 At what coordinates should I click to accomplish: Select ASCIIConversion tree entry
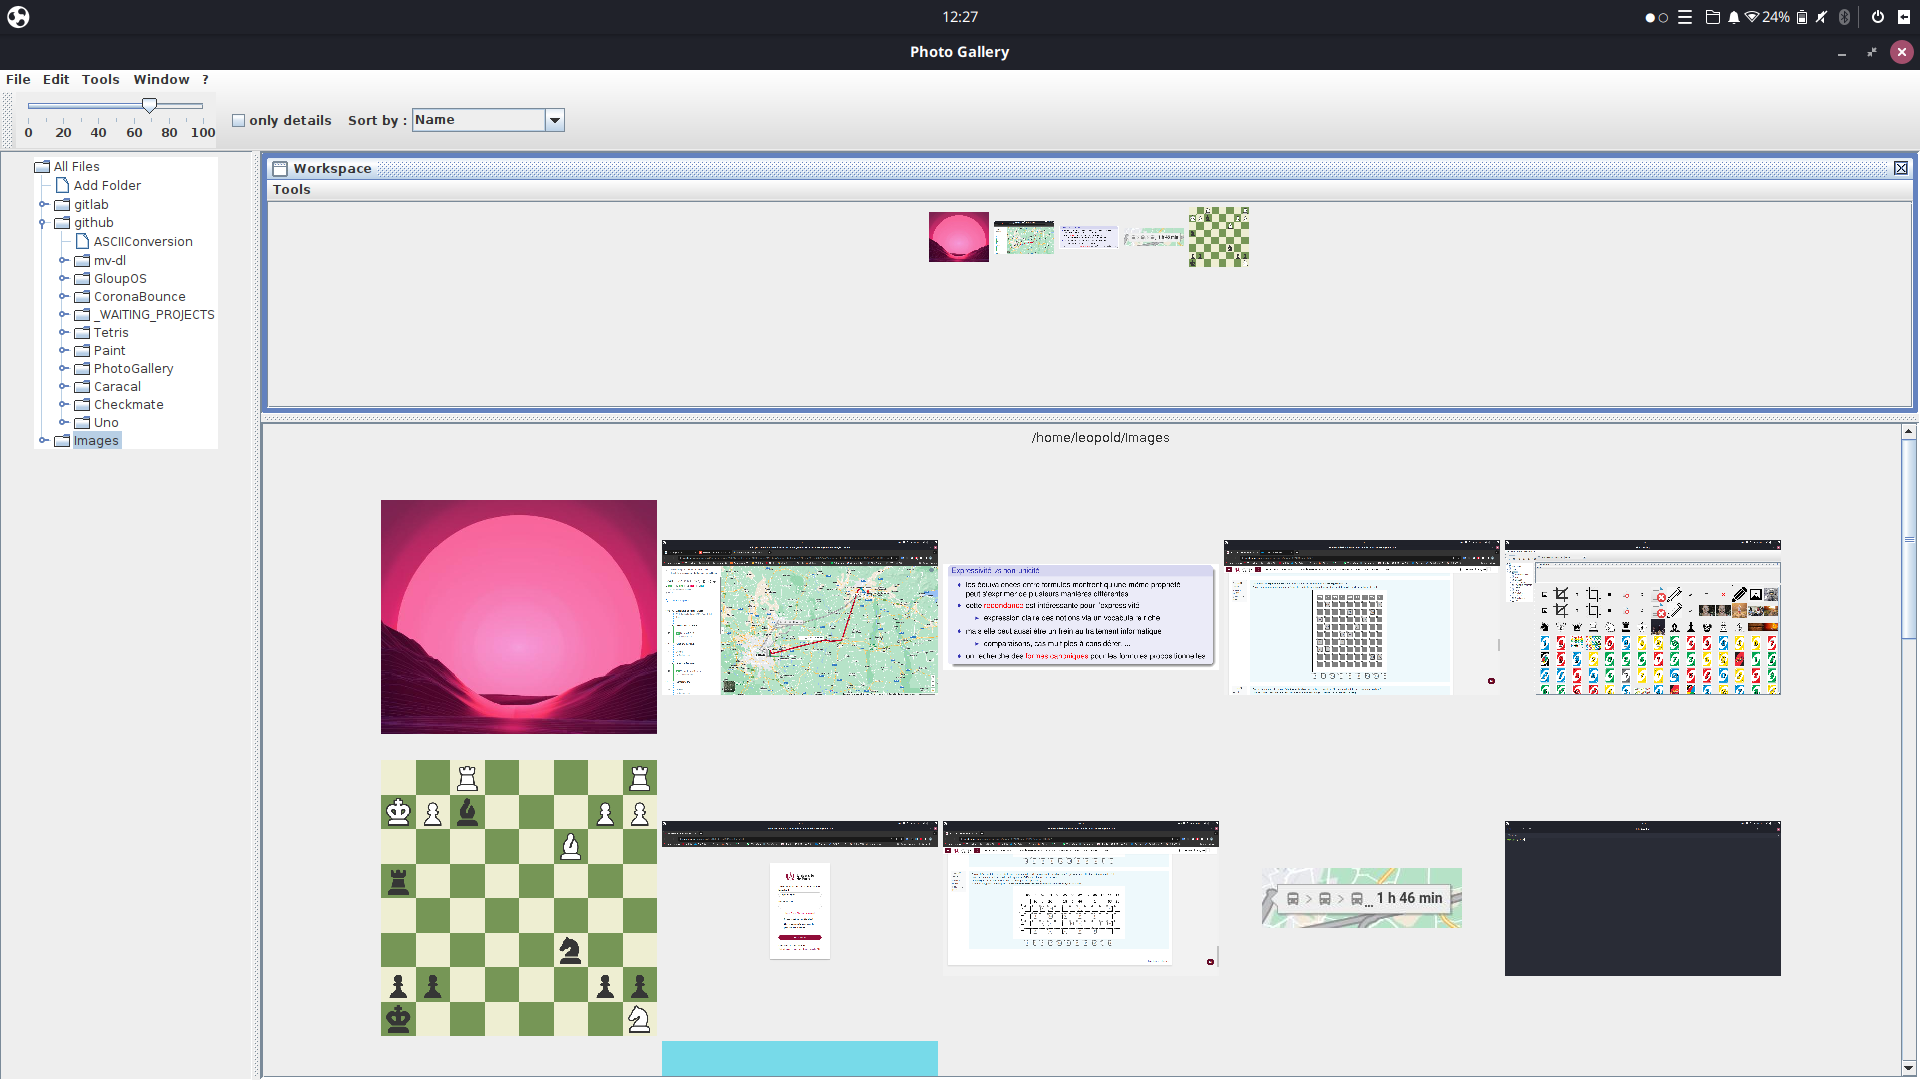pyautogui.click(x=143, y=242)
